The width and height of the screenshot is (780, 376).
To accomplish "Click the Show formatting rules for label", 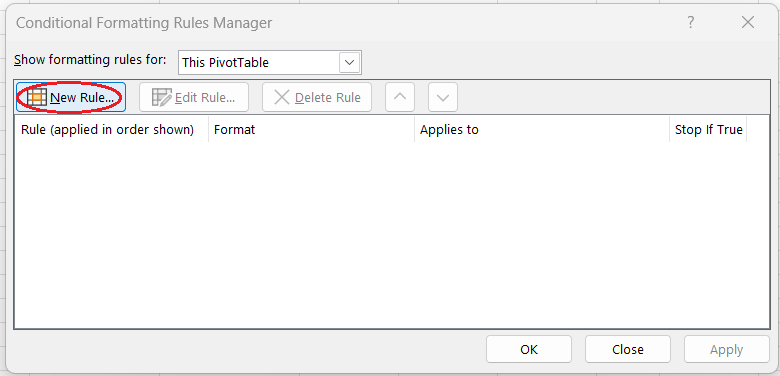I will click(x=90, y=60).
